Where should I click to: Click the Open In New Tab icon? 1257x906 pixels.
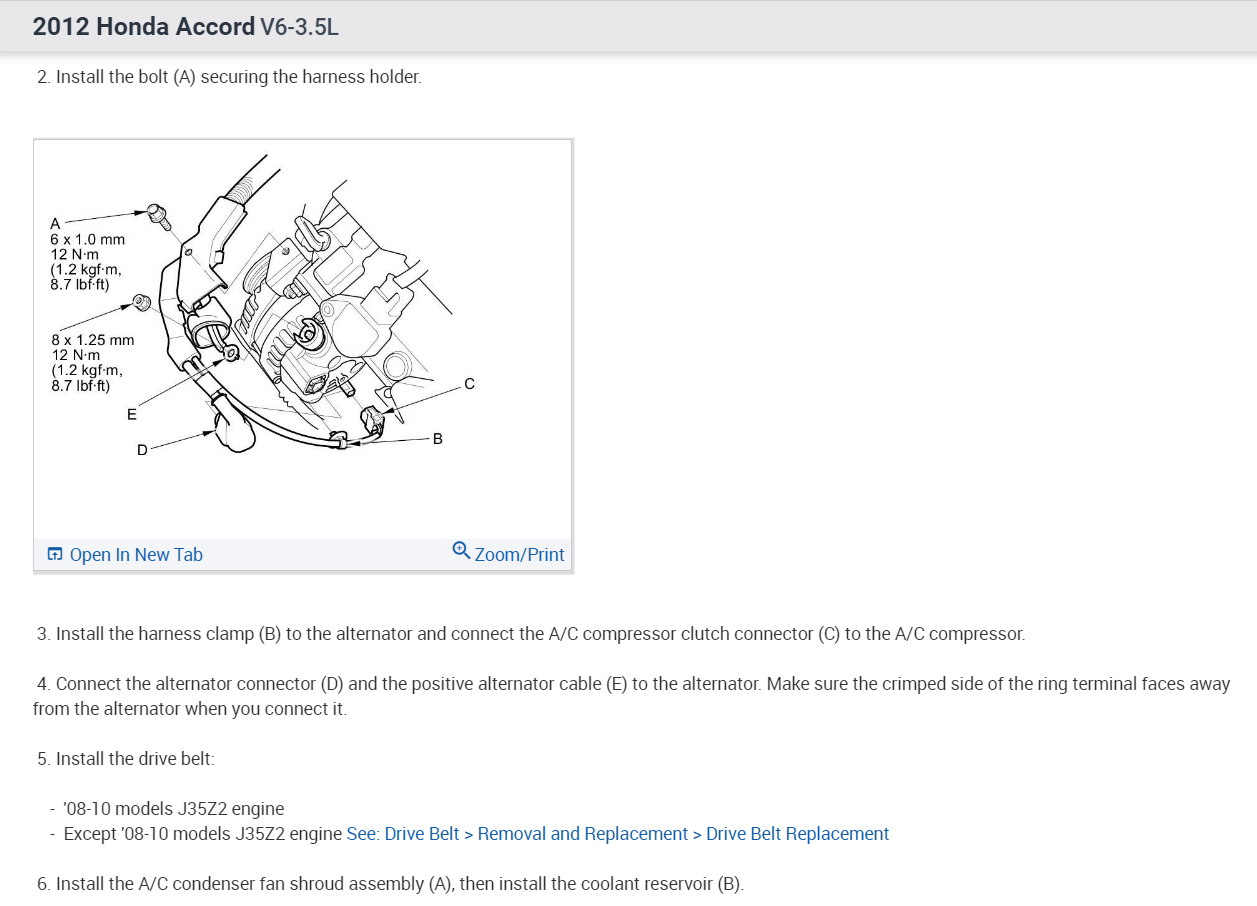[55, 555]
